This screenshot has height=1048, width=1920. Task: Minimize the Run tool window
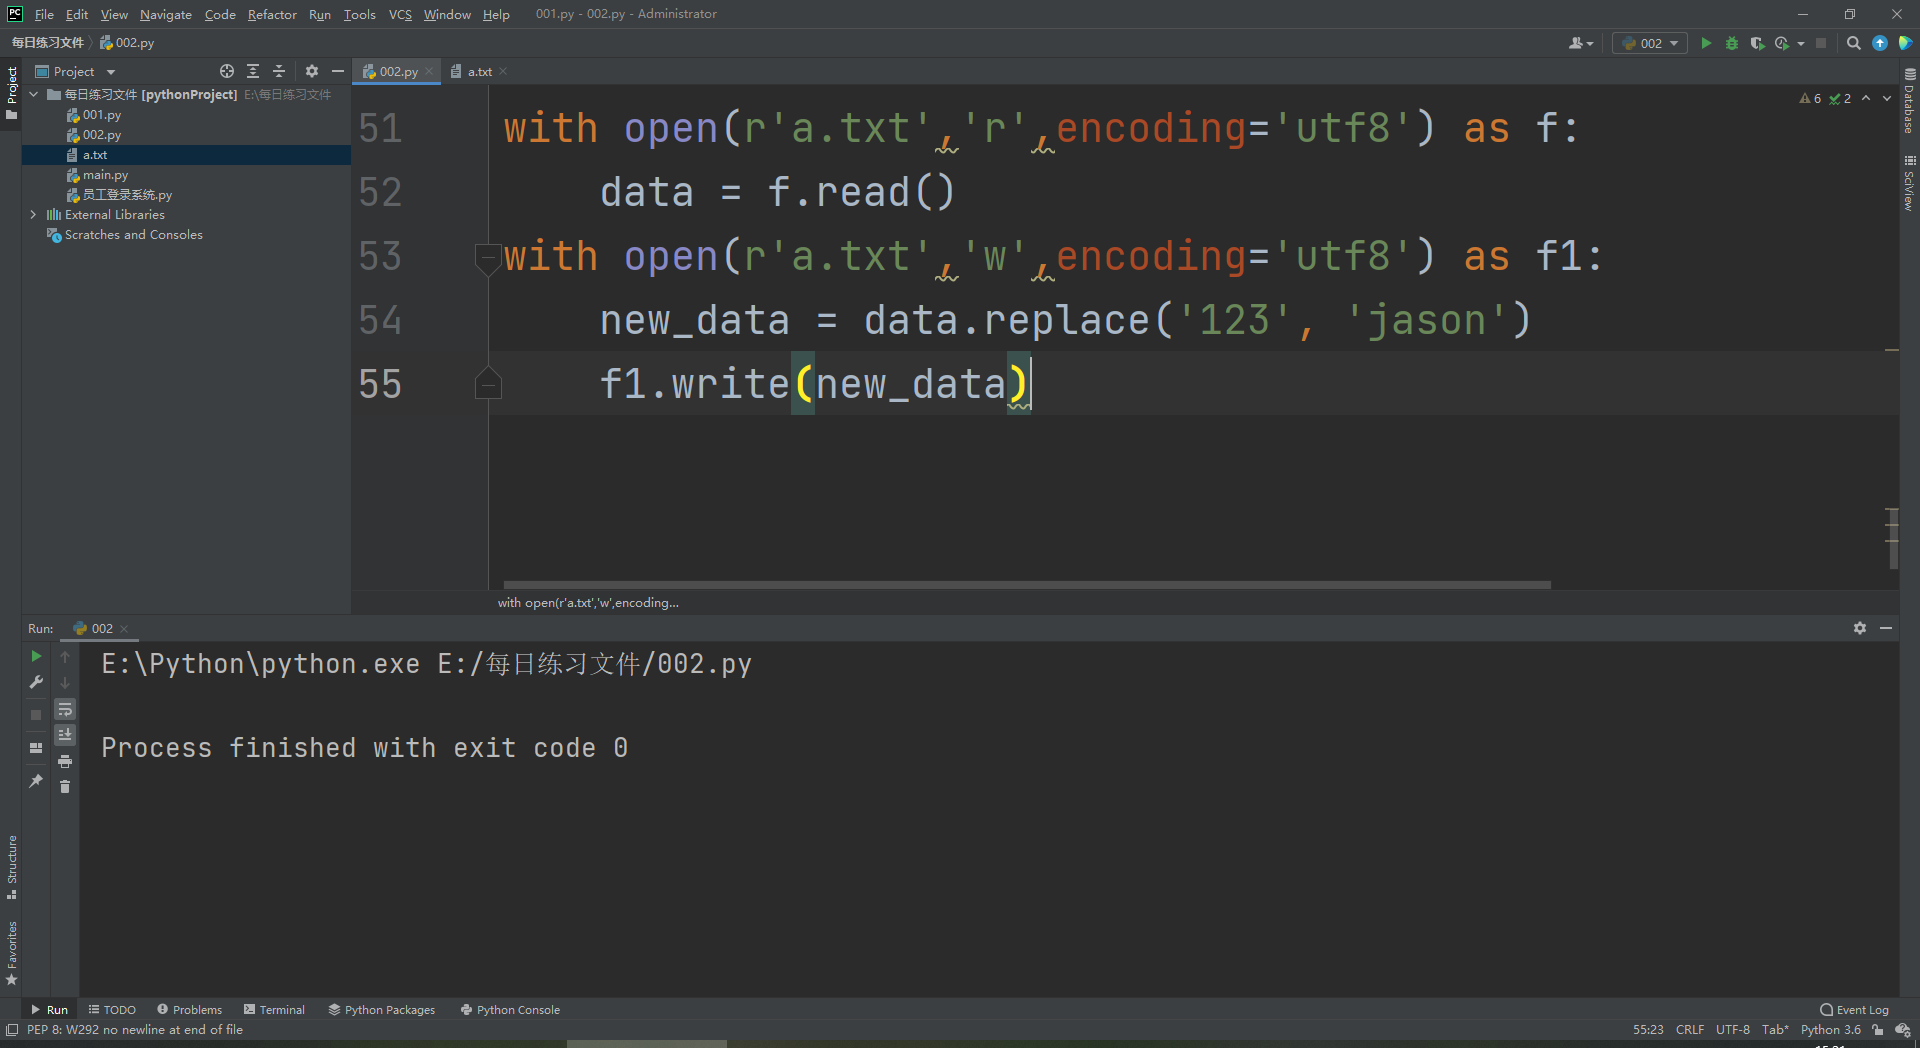click(x=1886, y=628)
